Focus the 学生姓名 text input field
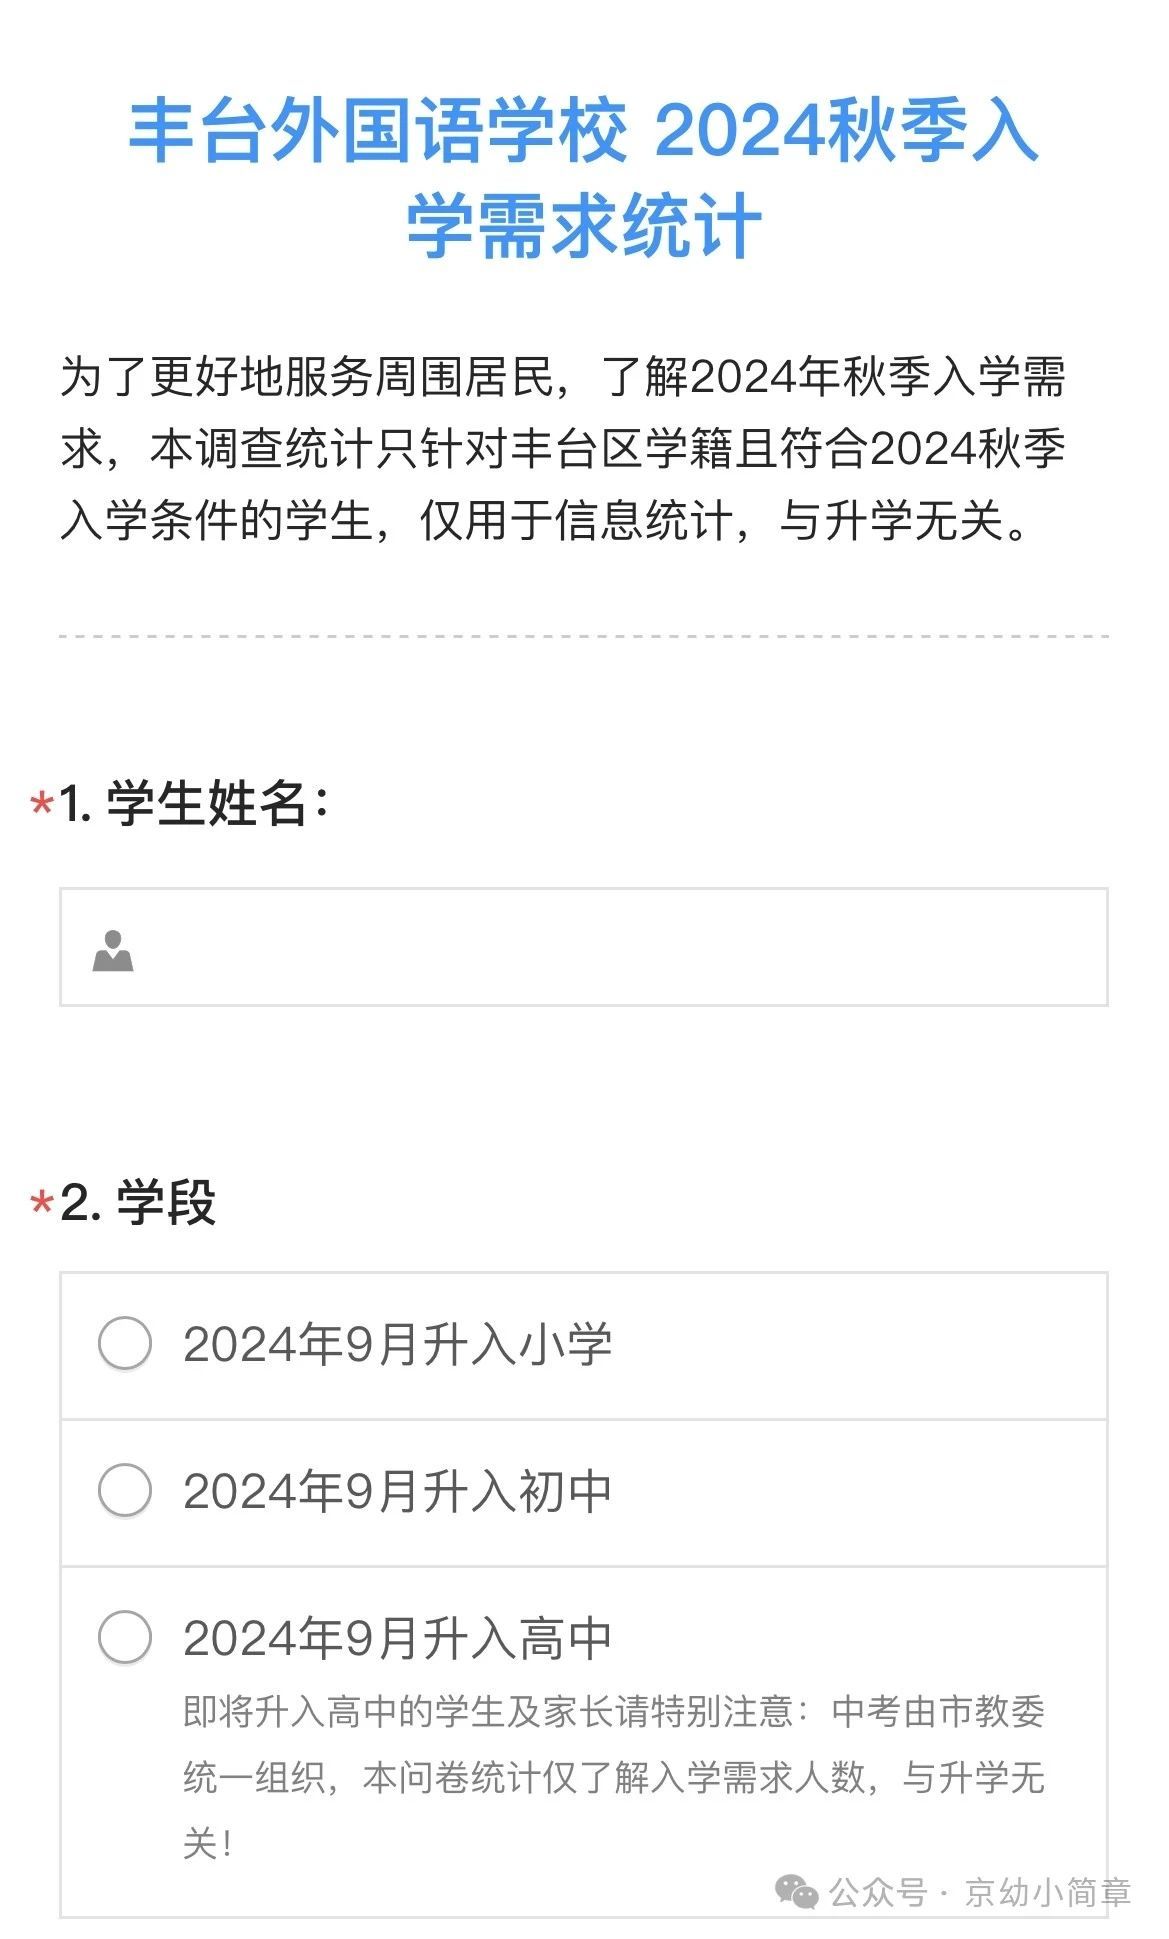Screen dimensions: 1169x1939 [600, 947]
